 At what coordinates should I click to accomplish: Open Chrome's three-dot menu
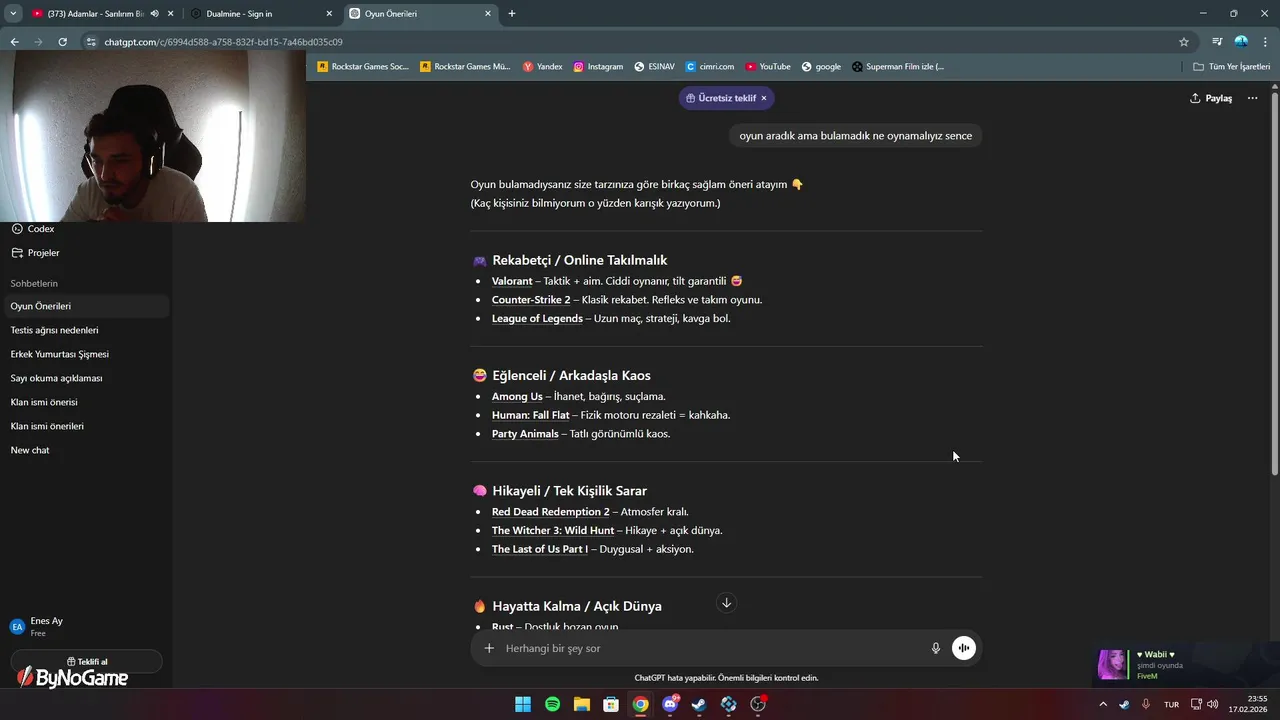1265,42
